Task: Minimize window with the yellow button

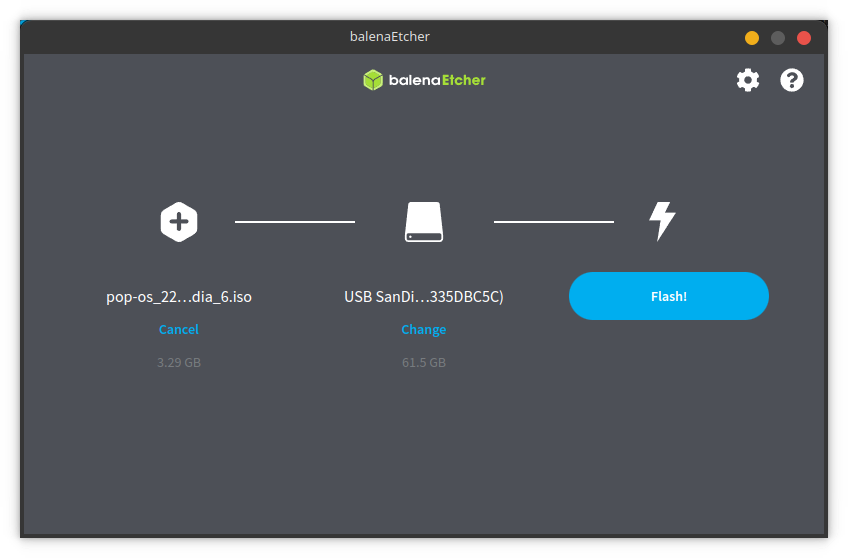Action: click(752, 38)
